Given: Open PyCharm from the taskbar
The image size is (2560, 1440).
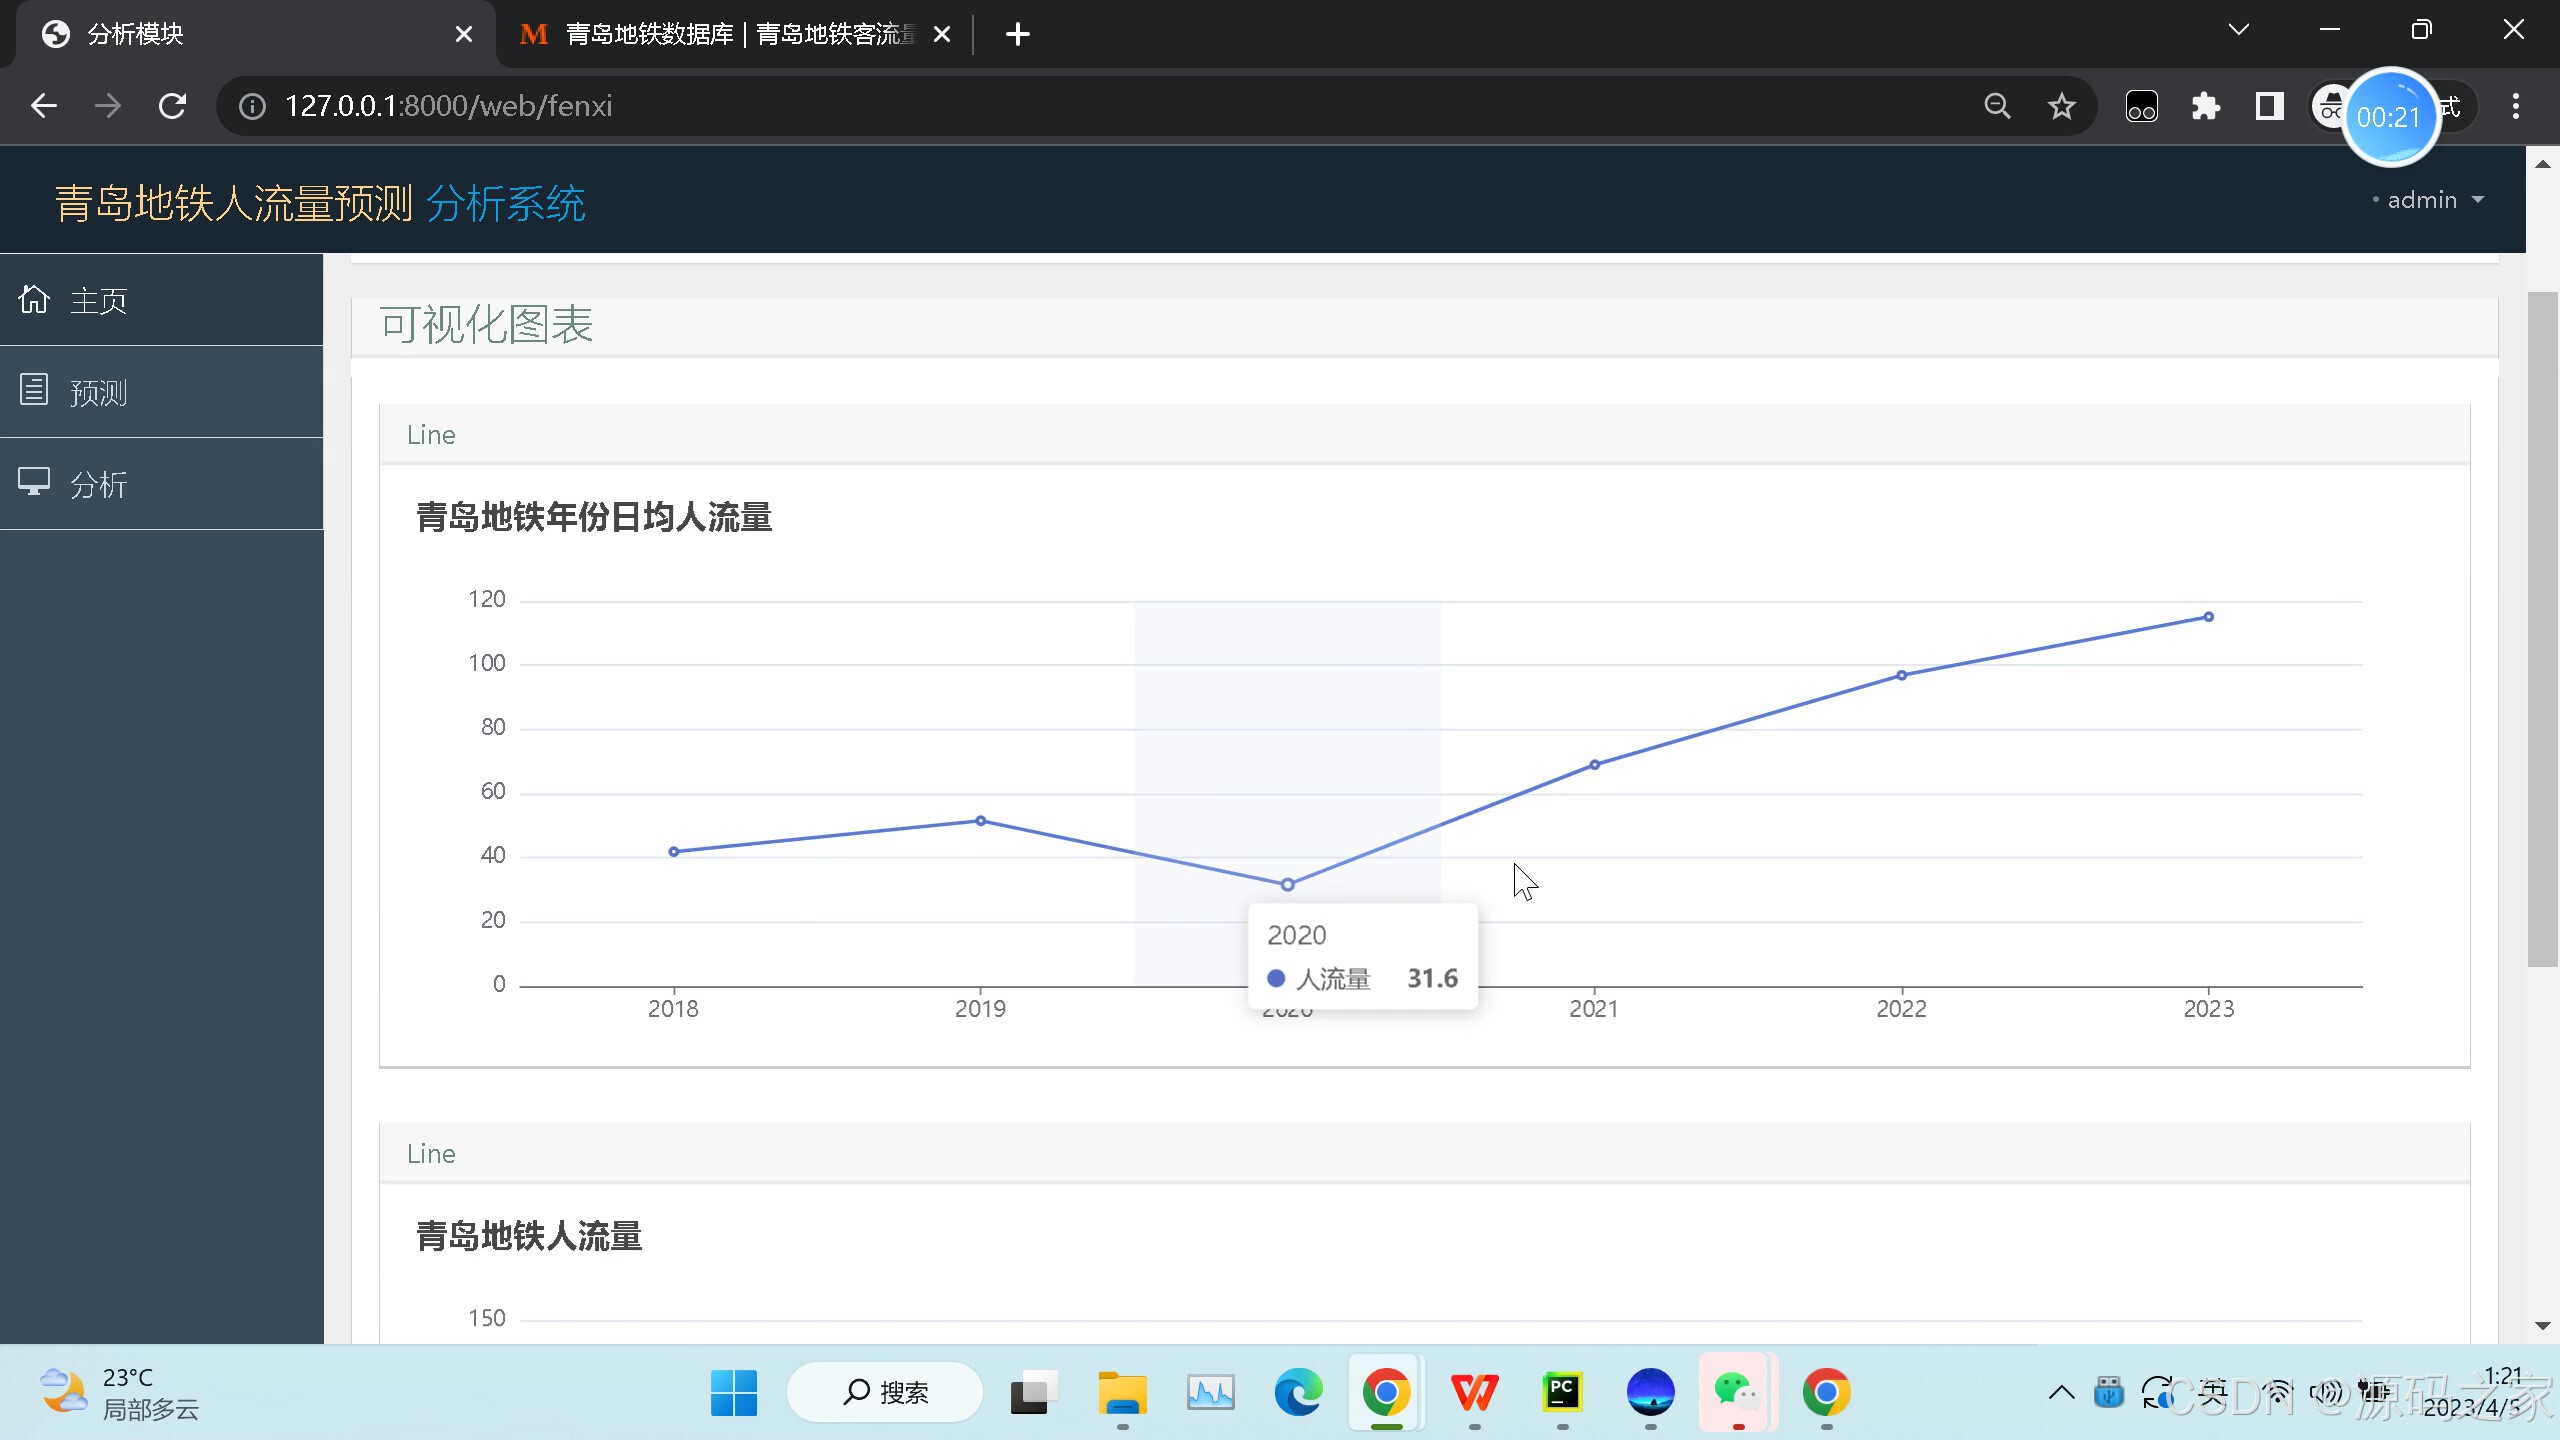Looking at the screenshot, I should pyautogui.click(x=1562, y=1392).
